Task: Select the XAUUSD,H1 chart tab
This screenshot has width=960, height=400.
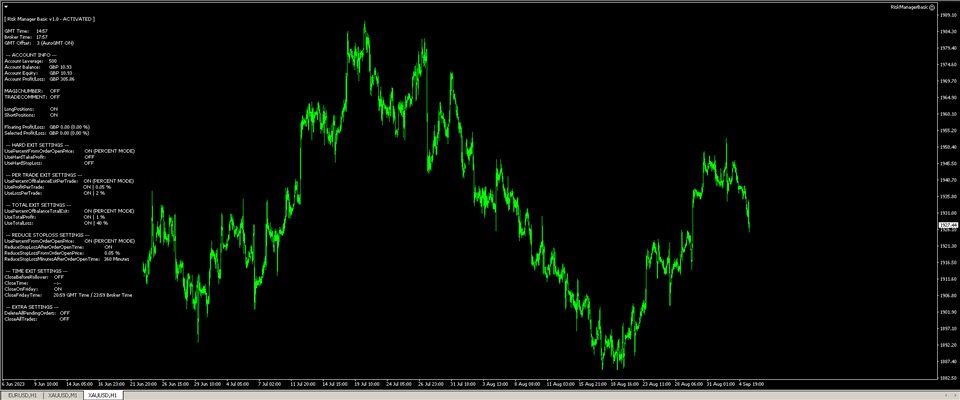Action: [x=105, y=396]
